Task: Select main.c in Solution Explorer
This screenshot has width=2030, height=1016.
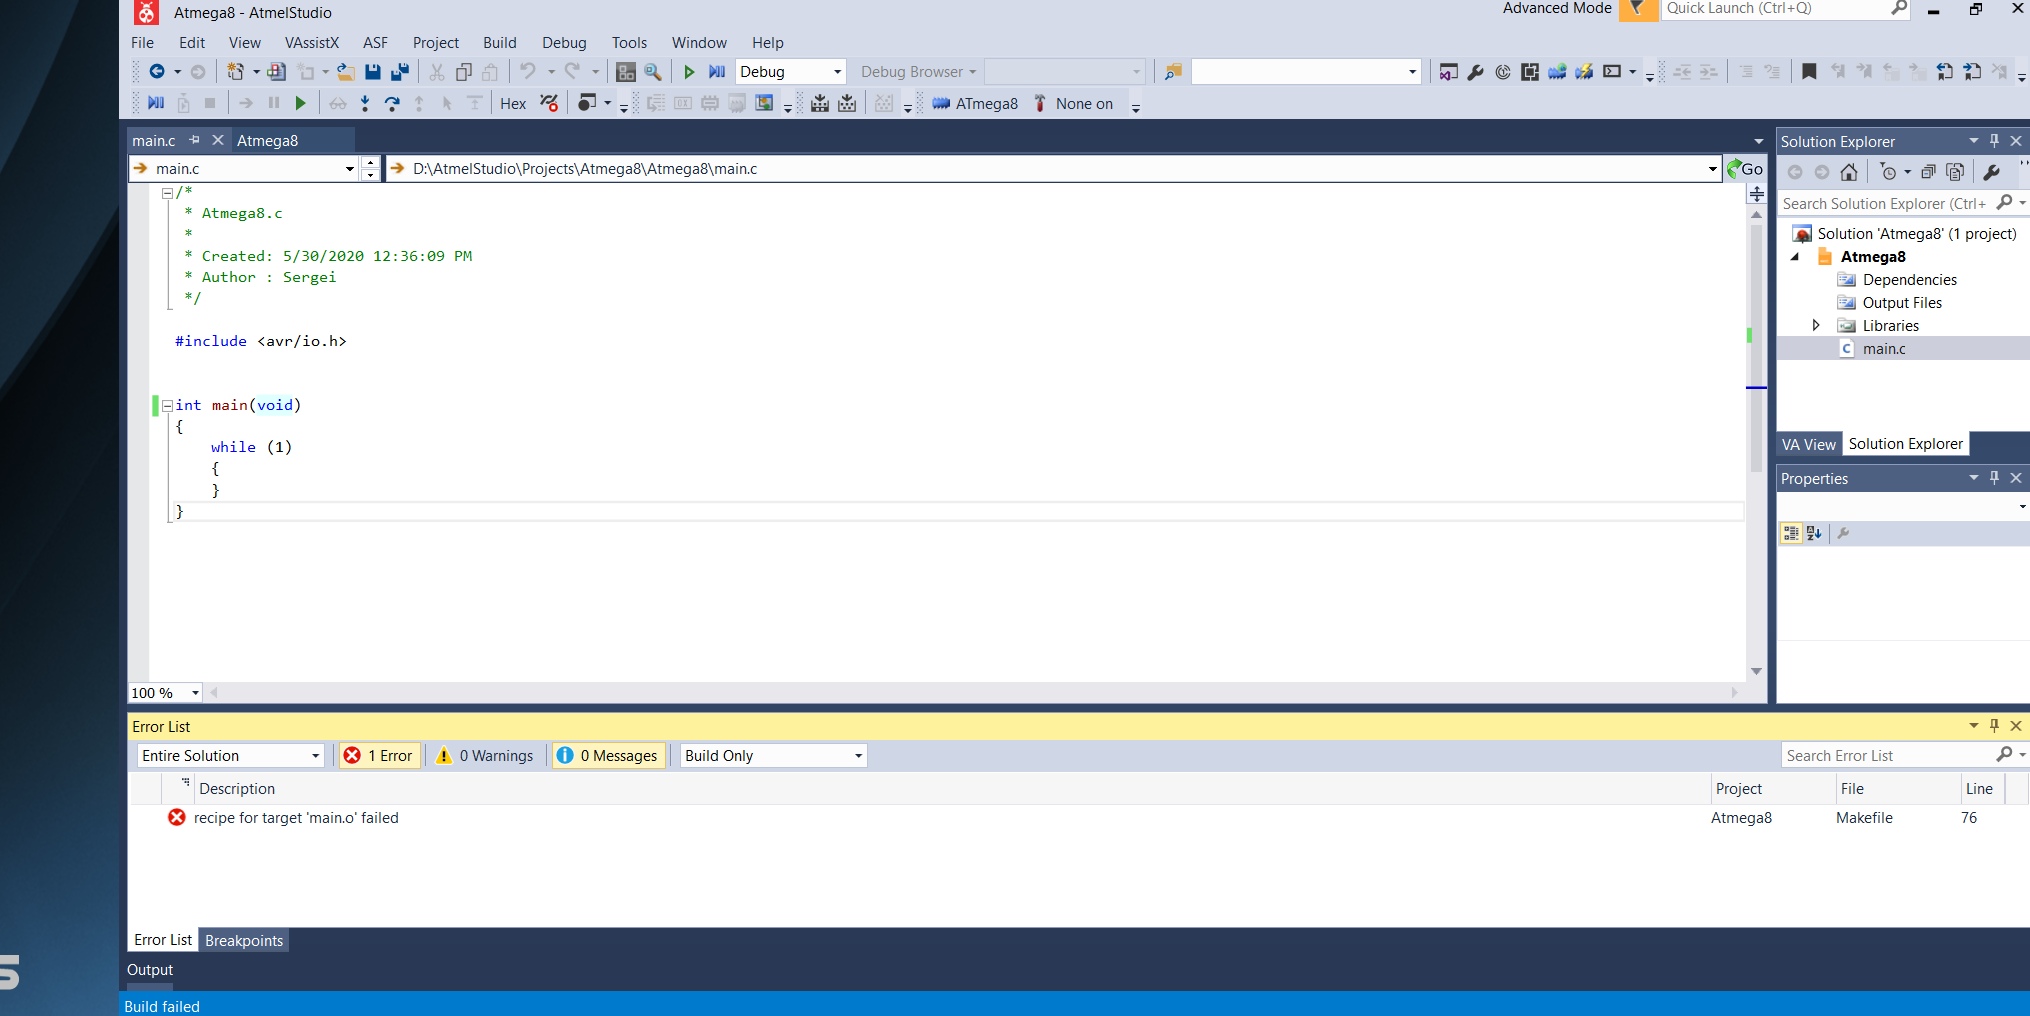Action: (1884, 349)
